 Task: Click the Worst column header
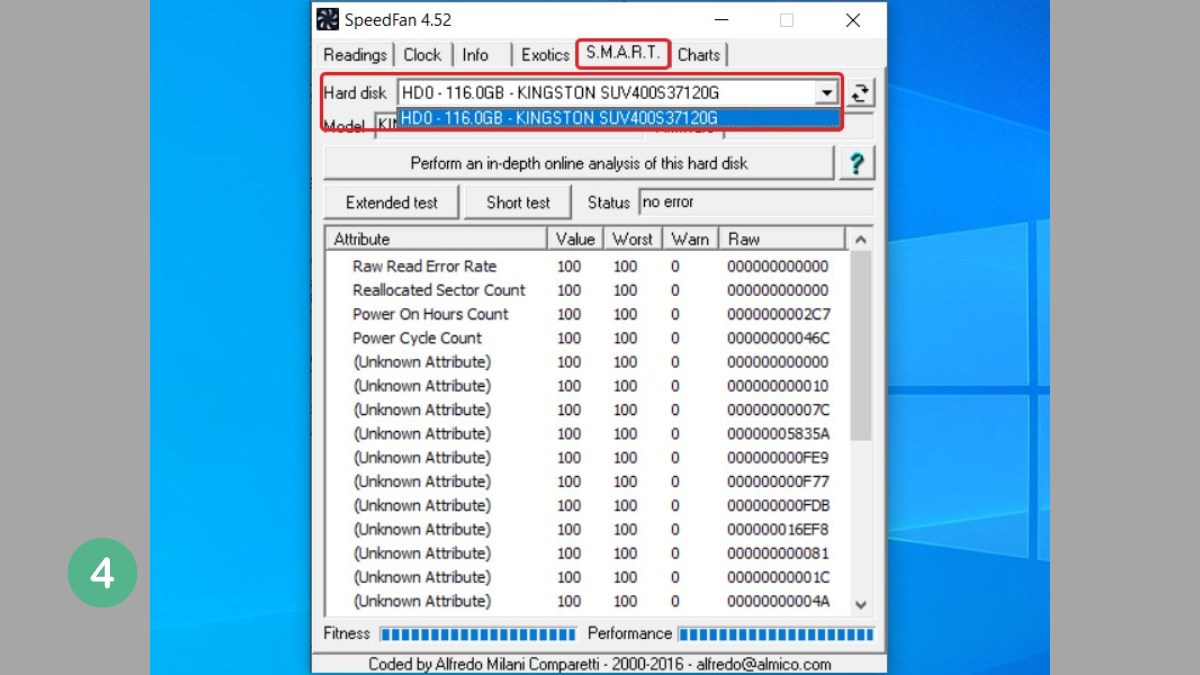point(632,239)
